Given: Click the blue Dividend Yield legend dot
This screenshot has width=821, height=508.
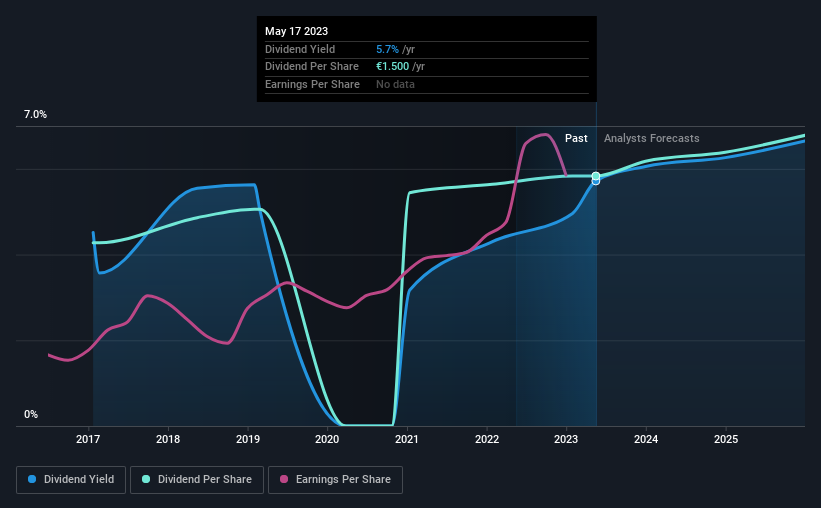Looking at the screenshot, I should (32, 479).
